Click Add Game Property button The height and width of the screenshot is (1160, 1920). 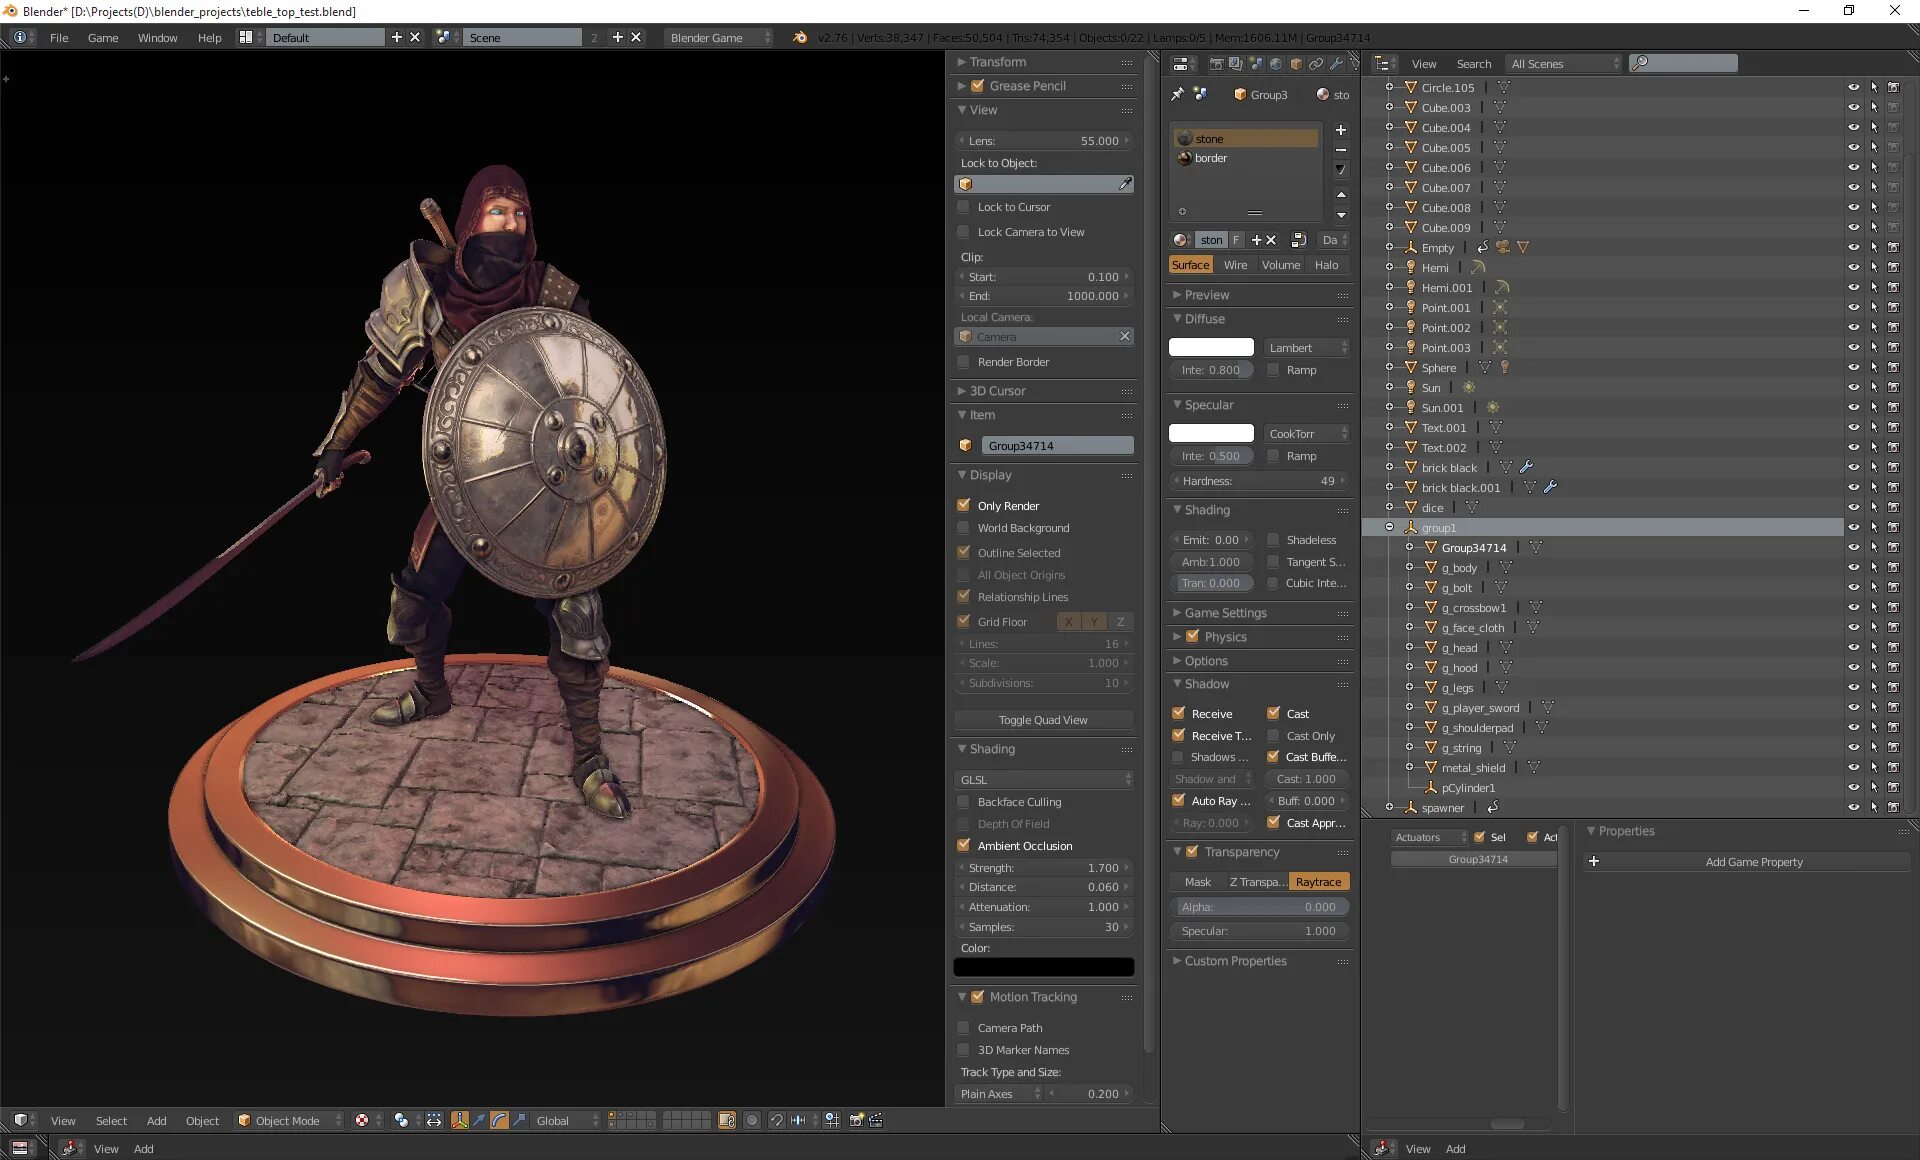click(1752, 861)
